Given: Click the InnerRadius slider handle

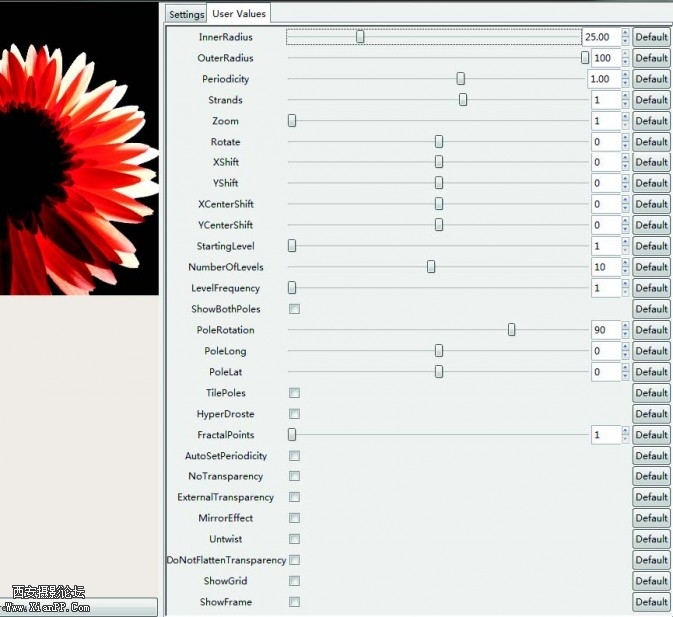Looking at the screenshot, I should point(360,37).
